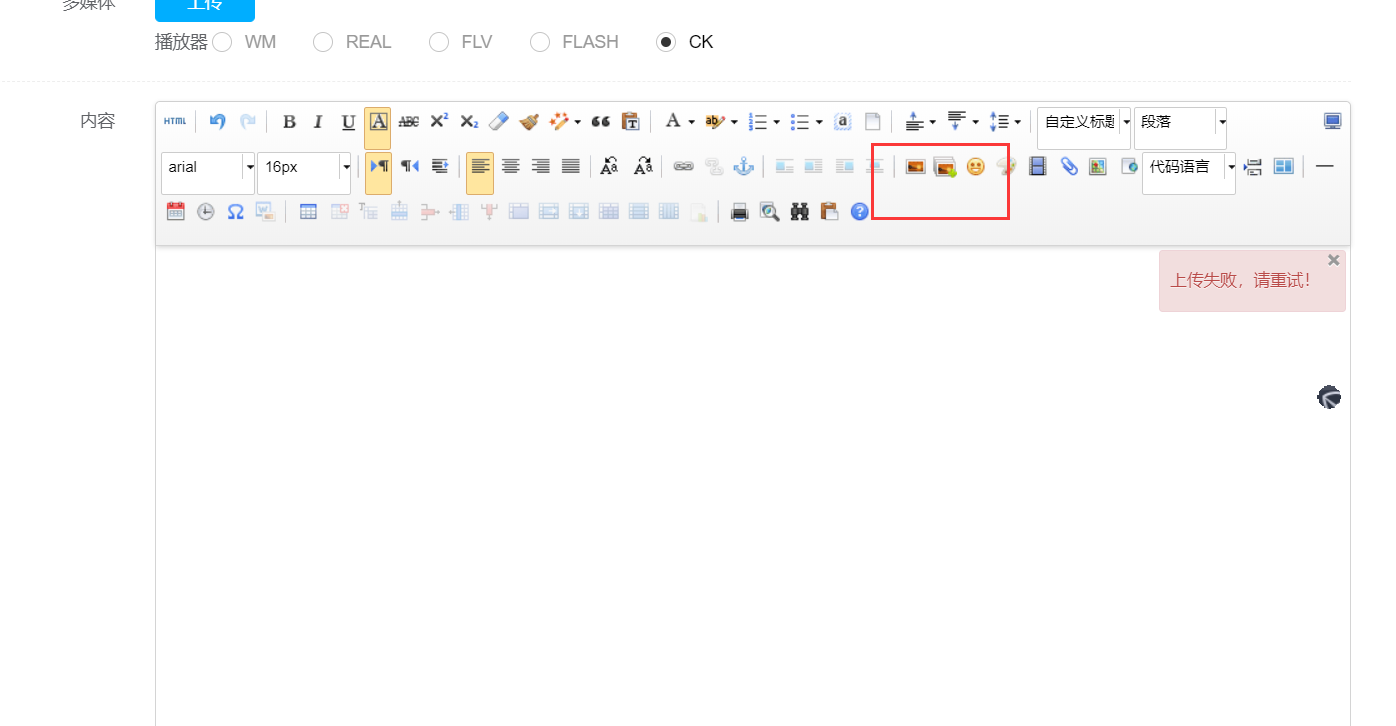This screenshot has width=1396, height=726.
Task: Make text subscript
Action: [469, 122]
